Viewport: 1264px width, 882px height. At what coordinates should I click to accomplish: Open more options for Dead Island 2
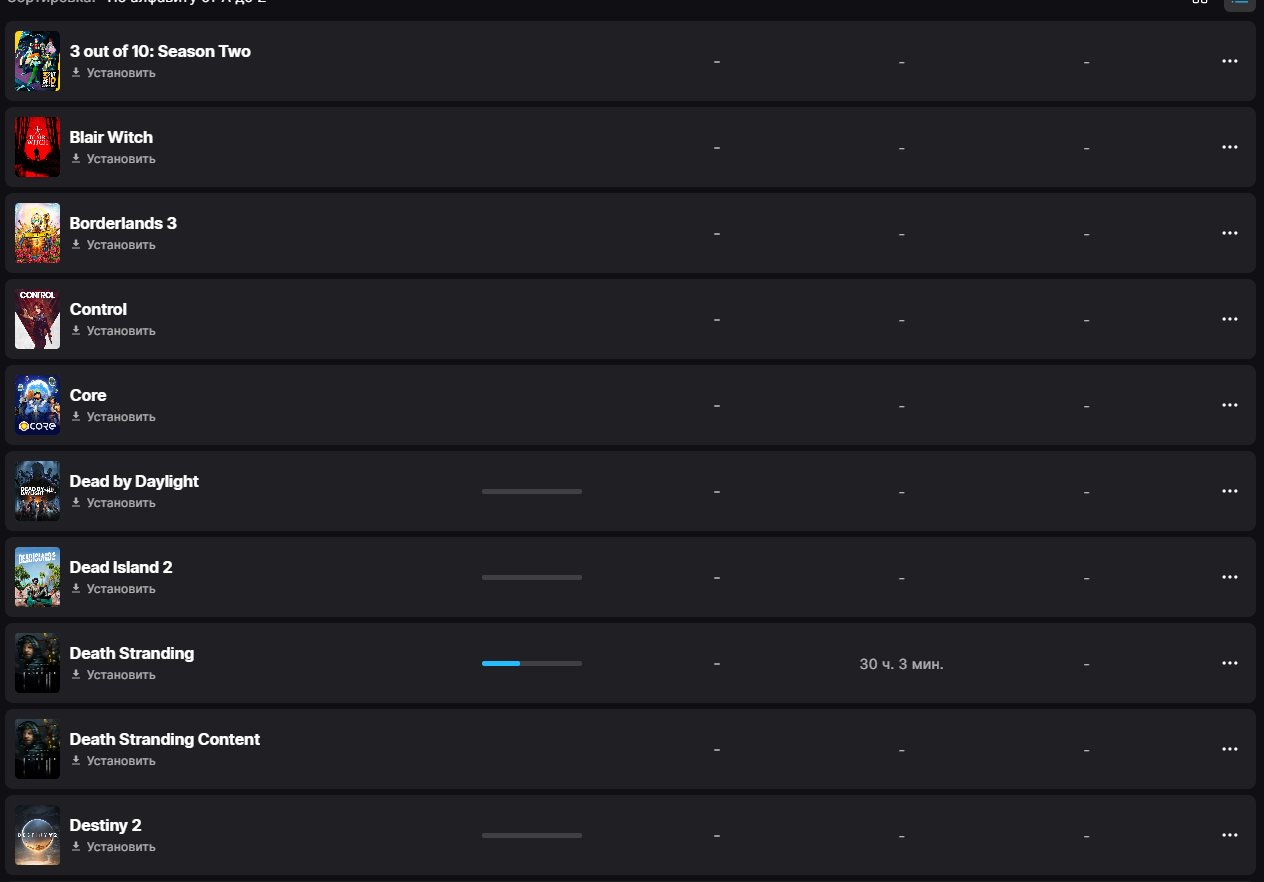click(1230, 577)
